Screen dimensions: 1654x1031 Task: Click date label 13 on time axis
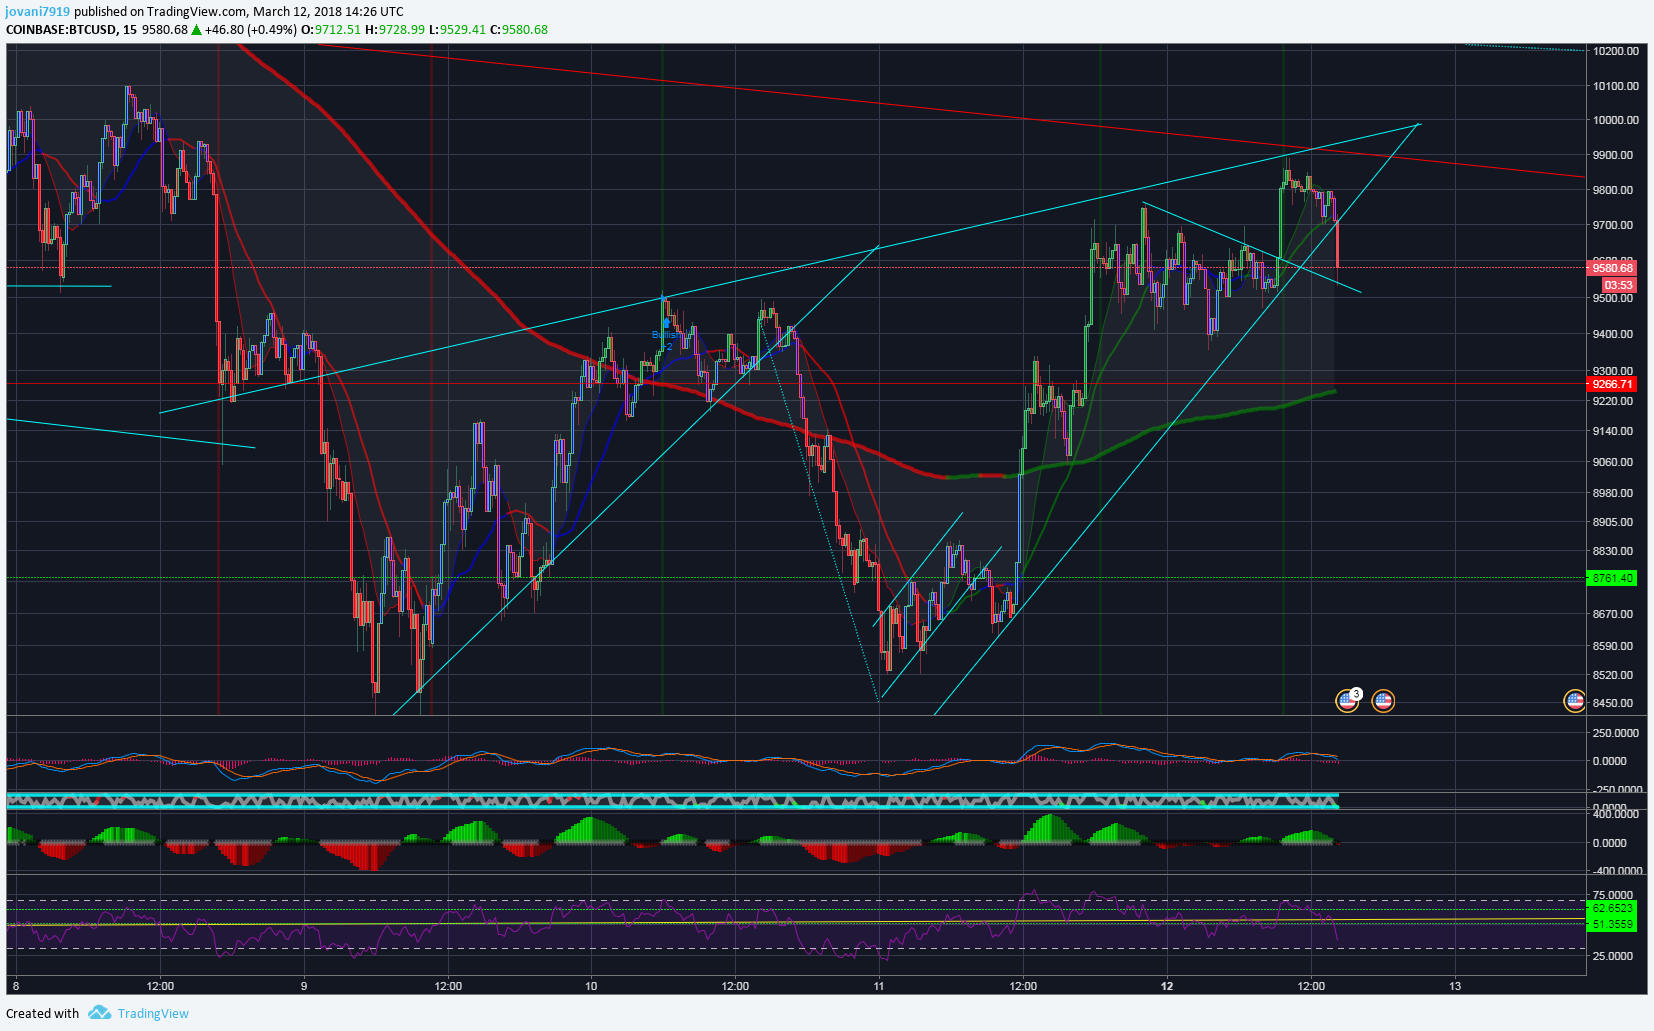coord(1455,986)
